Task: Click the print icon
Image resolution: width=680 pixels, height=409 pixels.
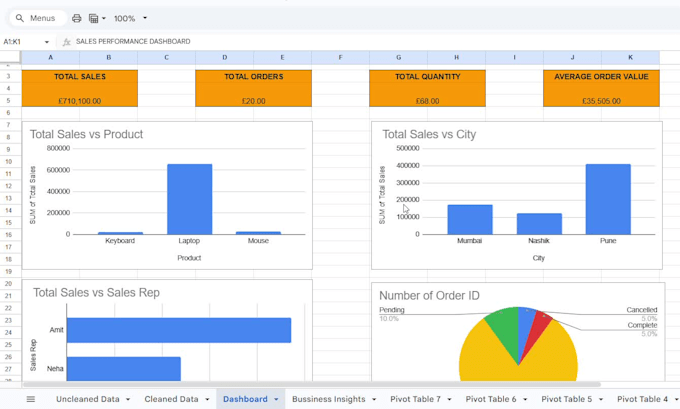Action: tap(77, 18)
